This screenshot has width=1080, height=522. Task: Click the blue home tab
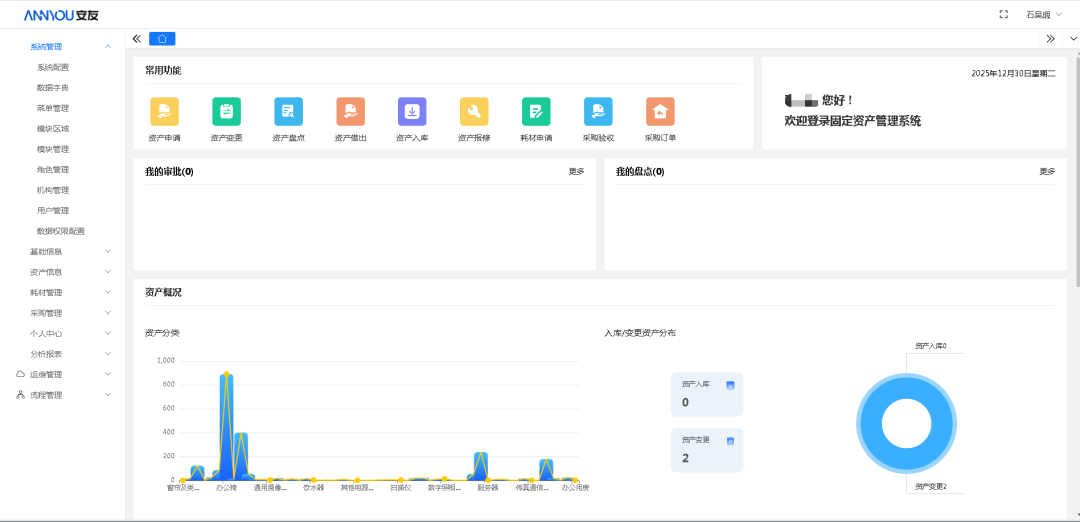click(x=163, y=38)
